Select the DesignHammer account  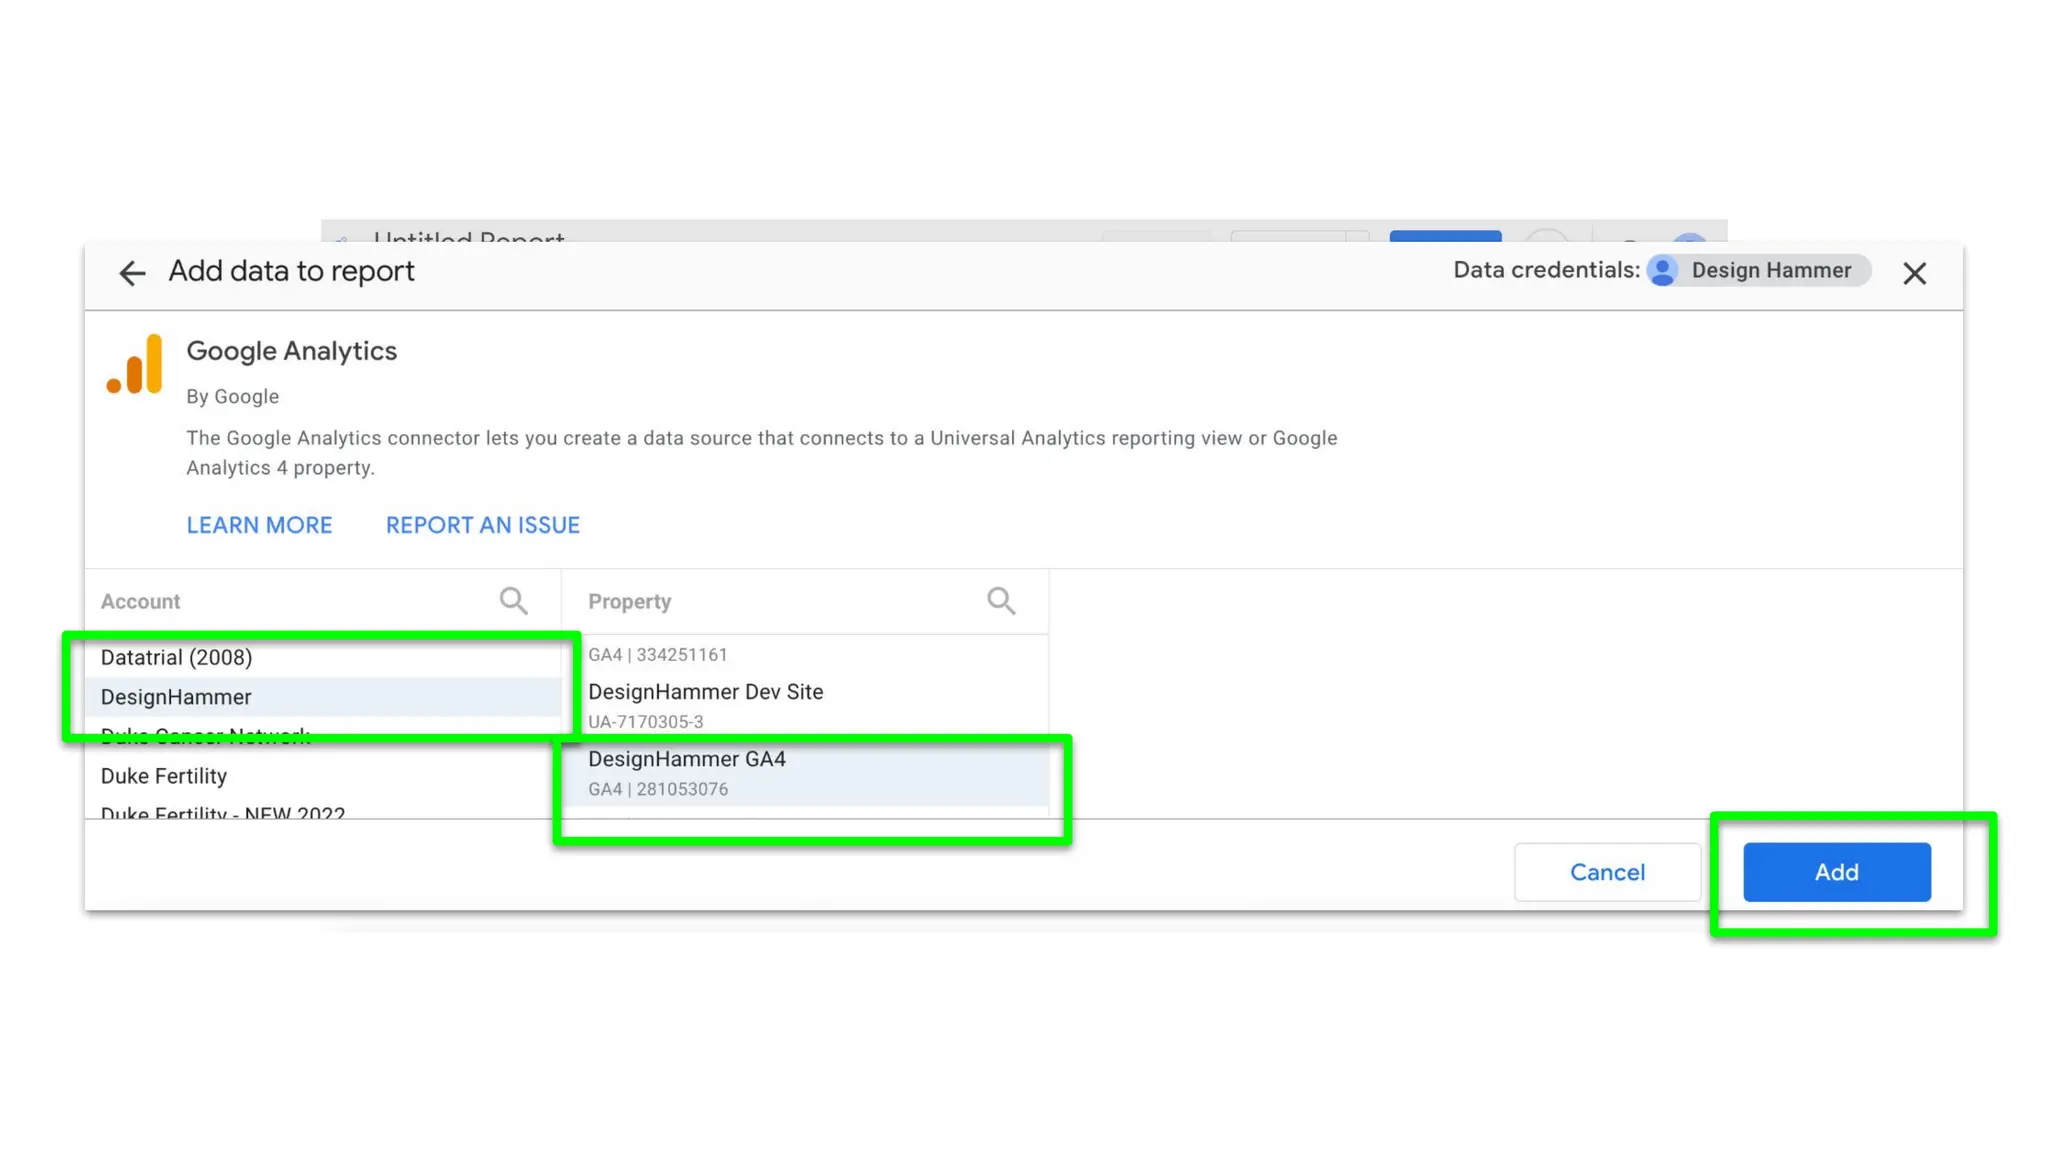[177, 697]
